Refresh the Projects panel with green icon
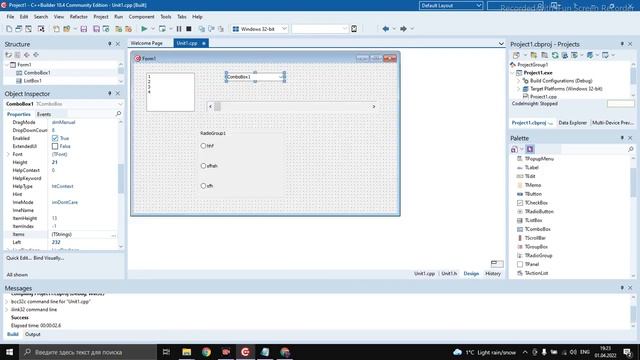640x360 pixels. 555,55
